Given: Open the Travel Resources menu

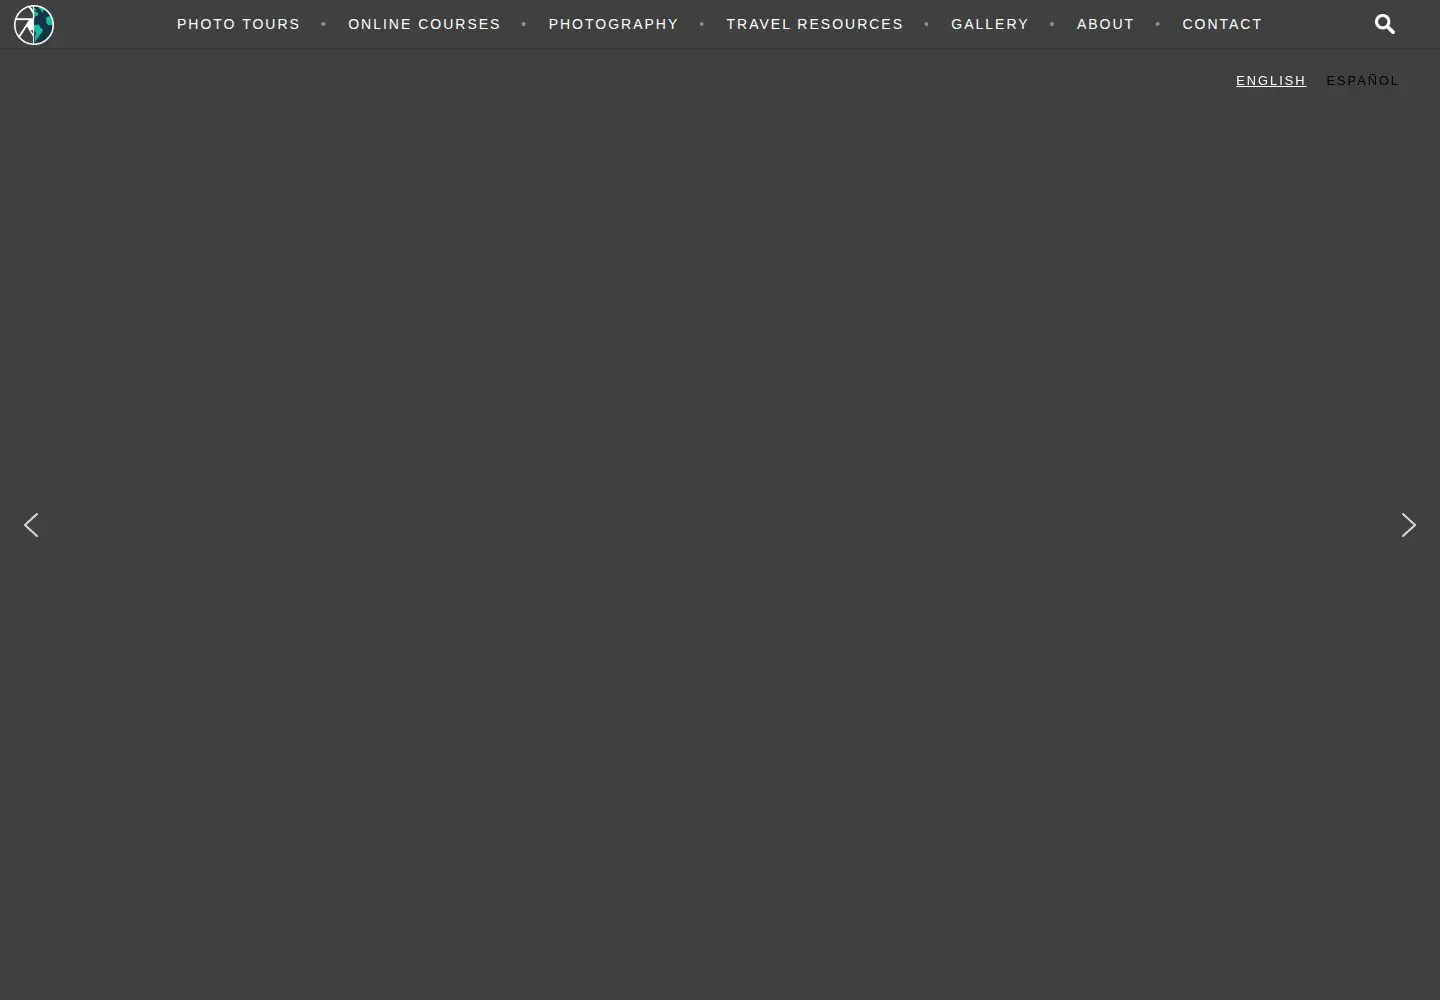Looking at the screenshot, I should tap(815, 24).
